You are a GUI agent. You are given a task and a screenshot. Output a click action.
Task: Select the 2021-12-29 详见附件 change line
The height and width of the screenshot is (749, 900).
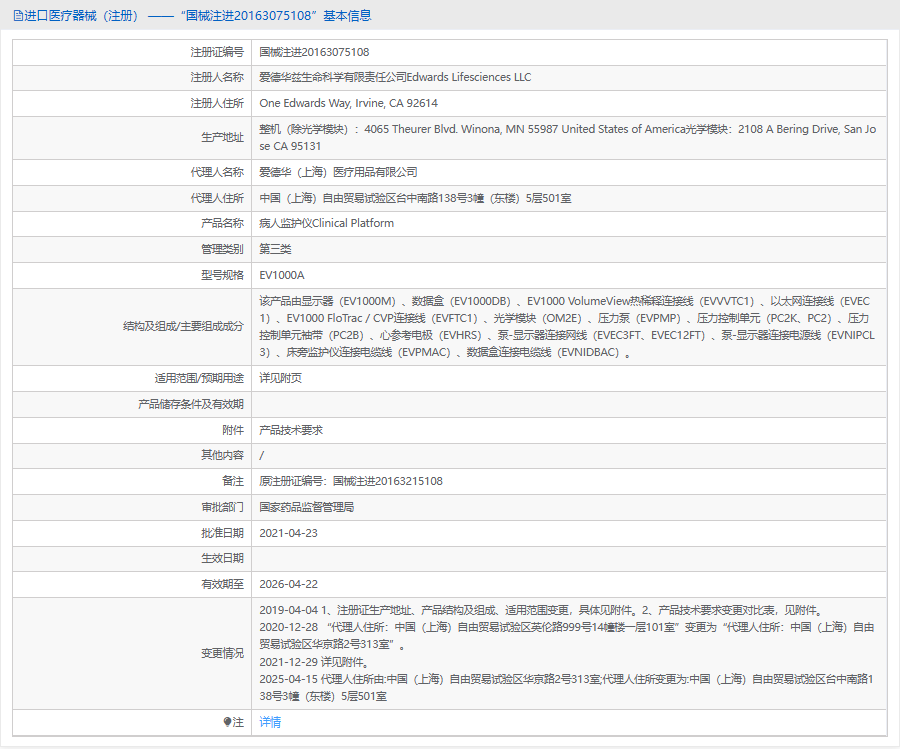(x=313, y=662)
